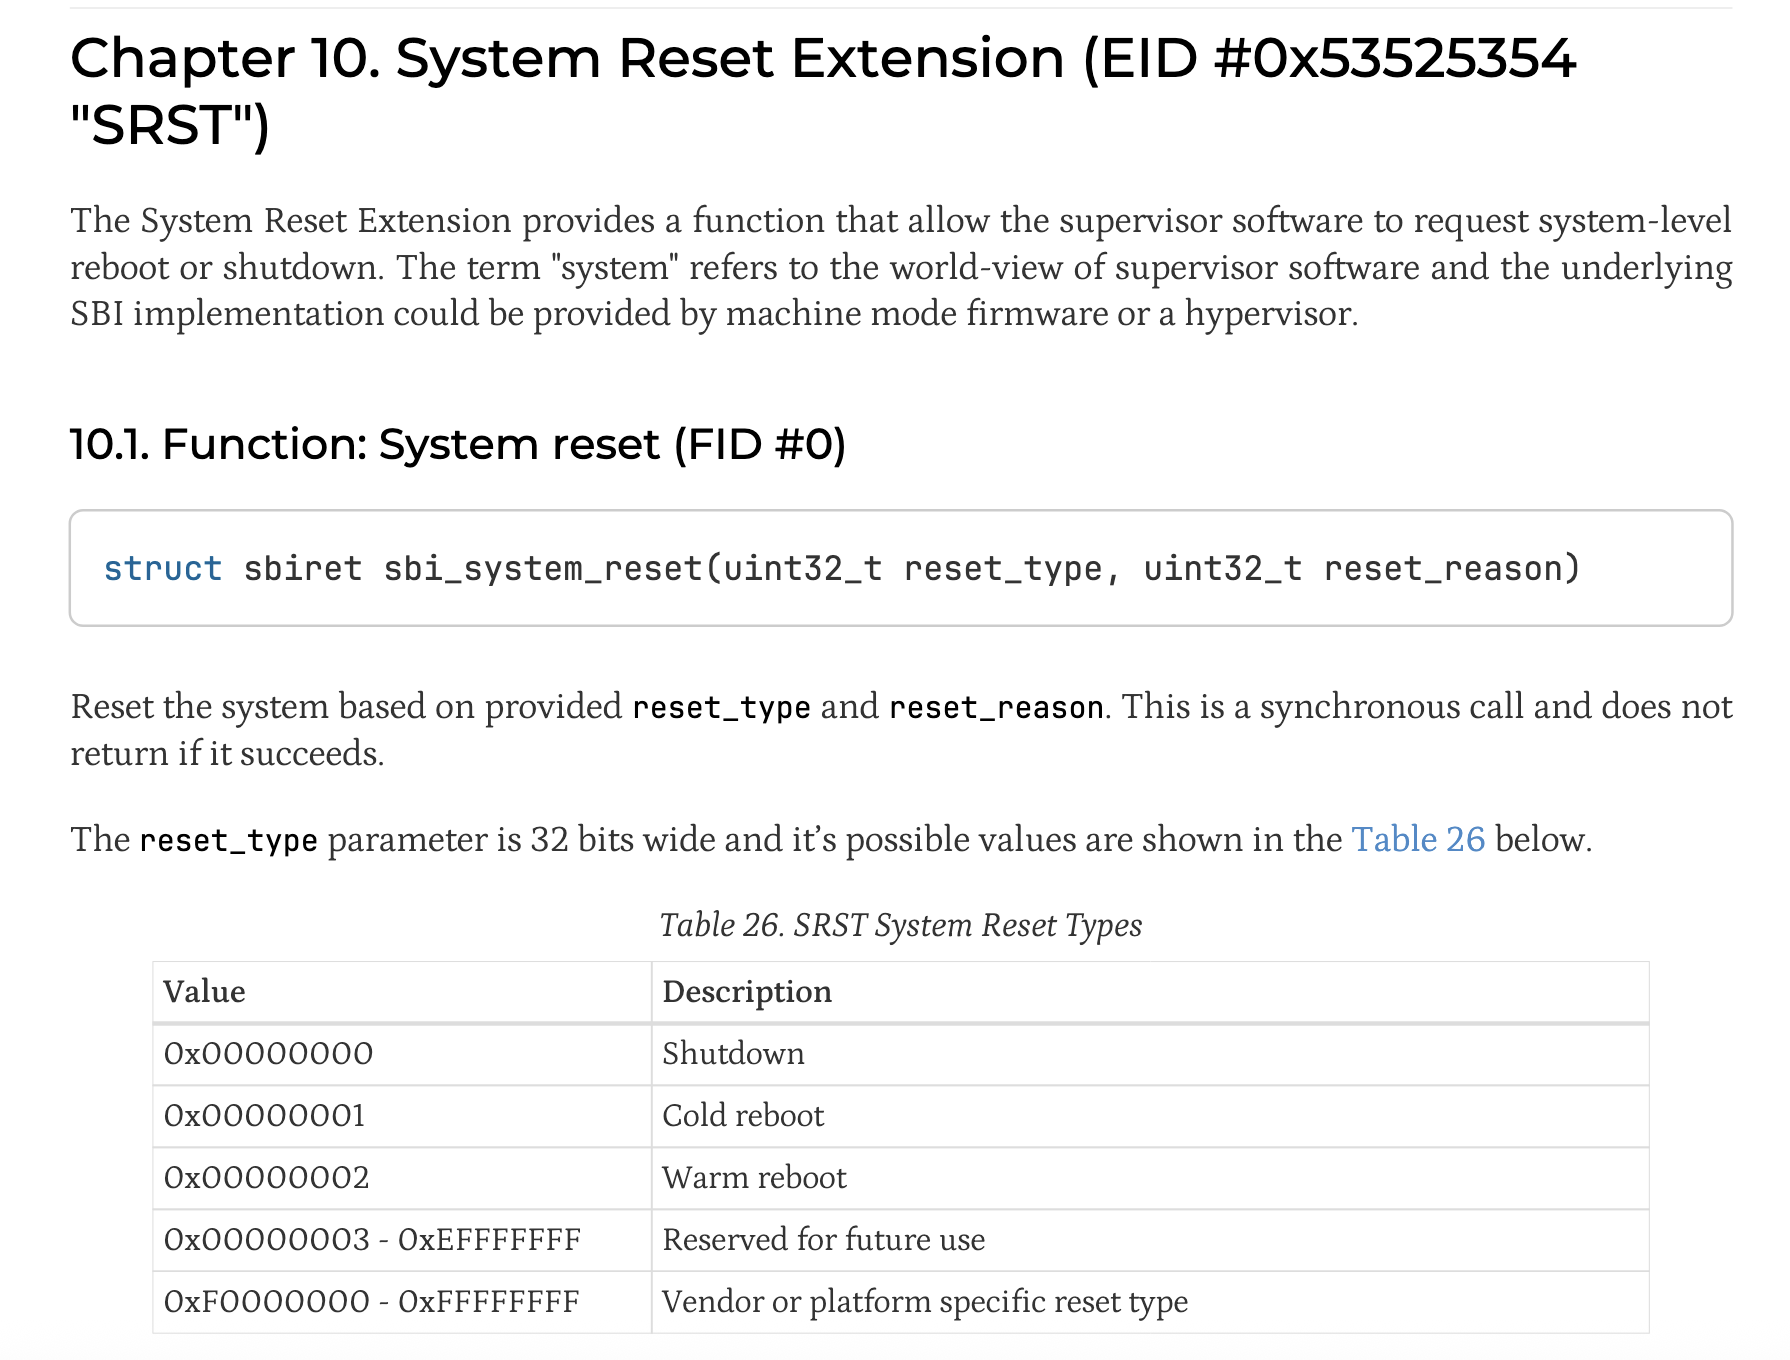The width and height of the screenshot is (1790, 1360).
Task: Select the 0x00000001 value cell
Action: coord(402,1116)
